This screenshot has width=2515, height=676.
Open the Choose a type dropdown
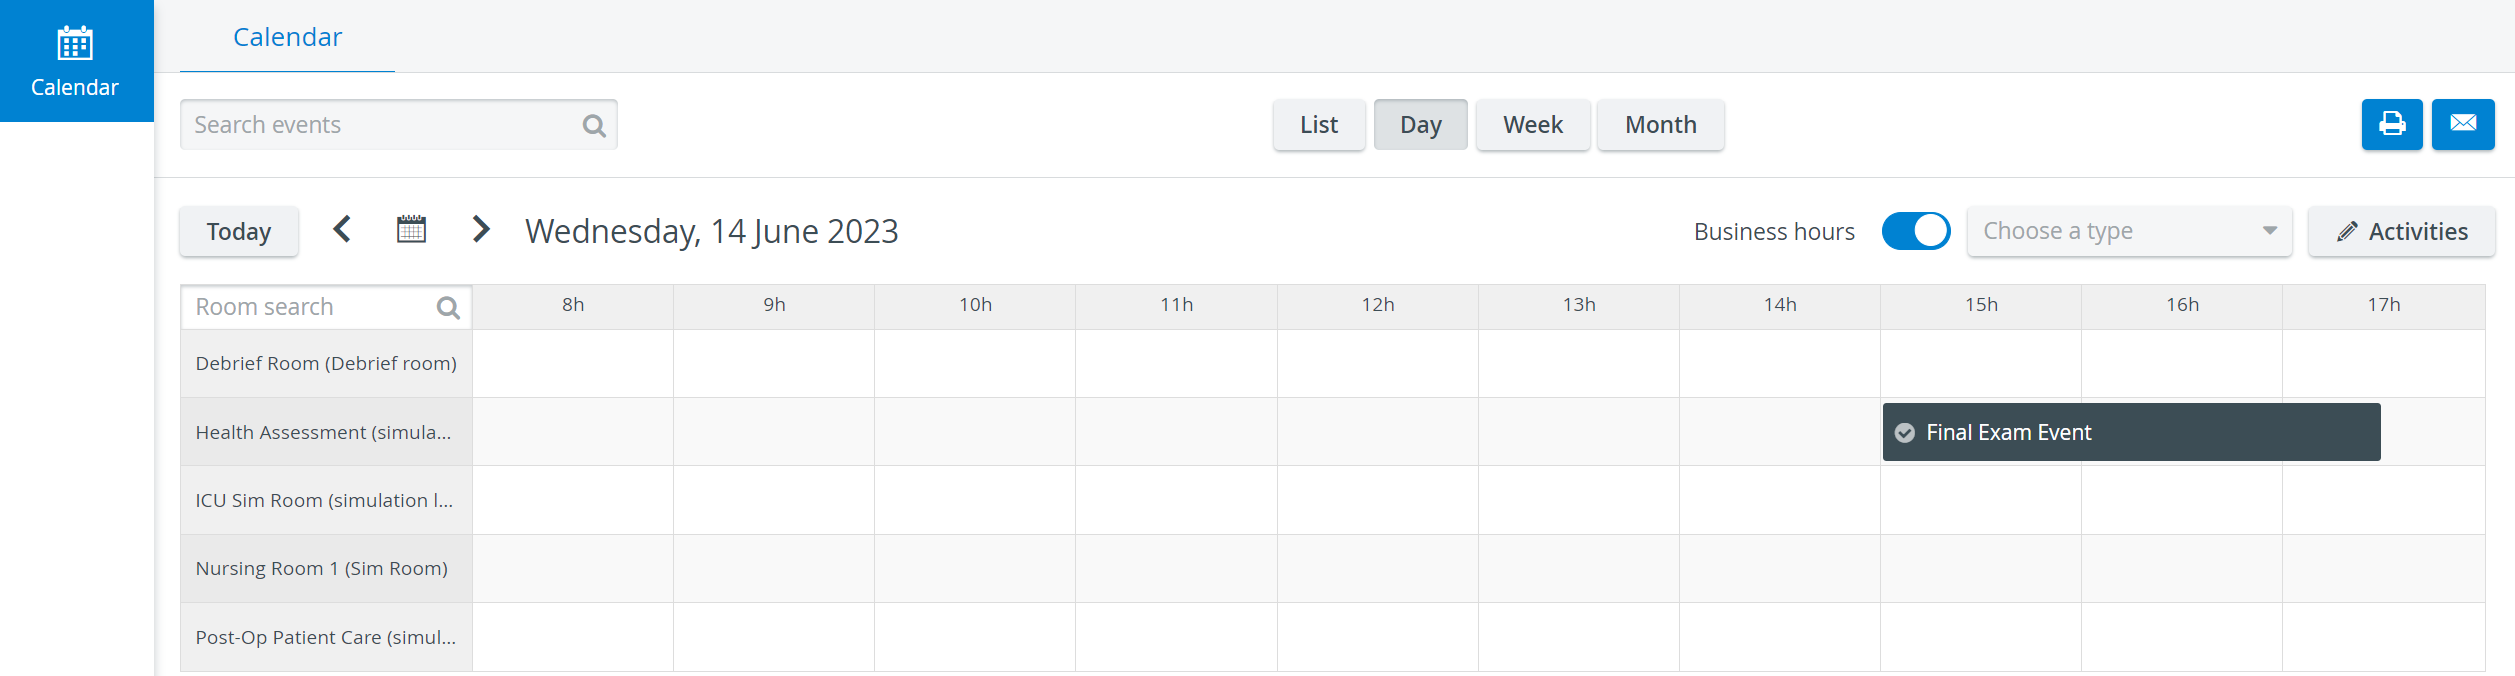click(2129, 231)
